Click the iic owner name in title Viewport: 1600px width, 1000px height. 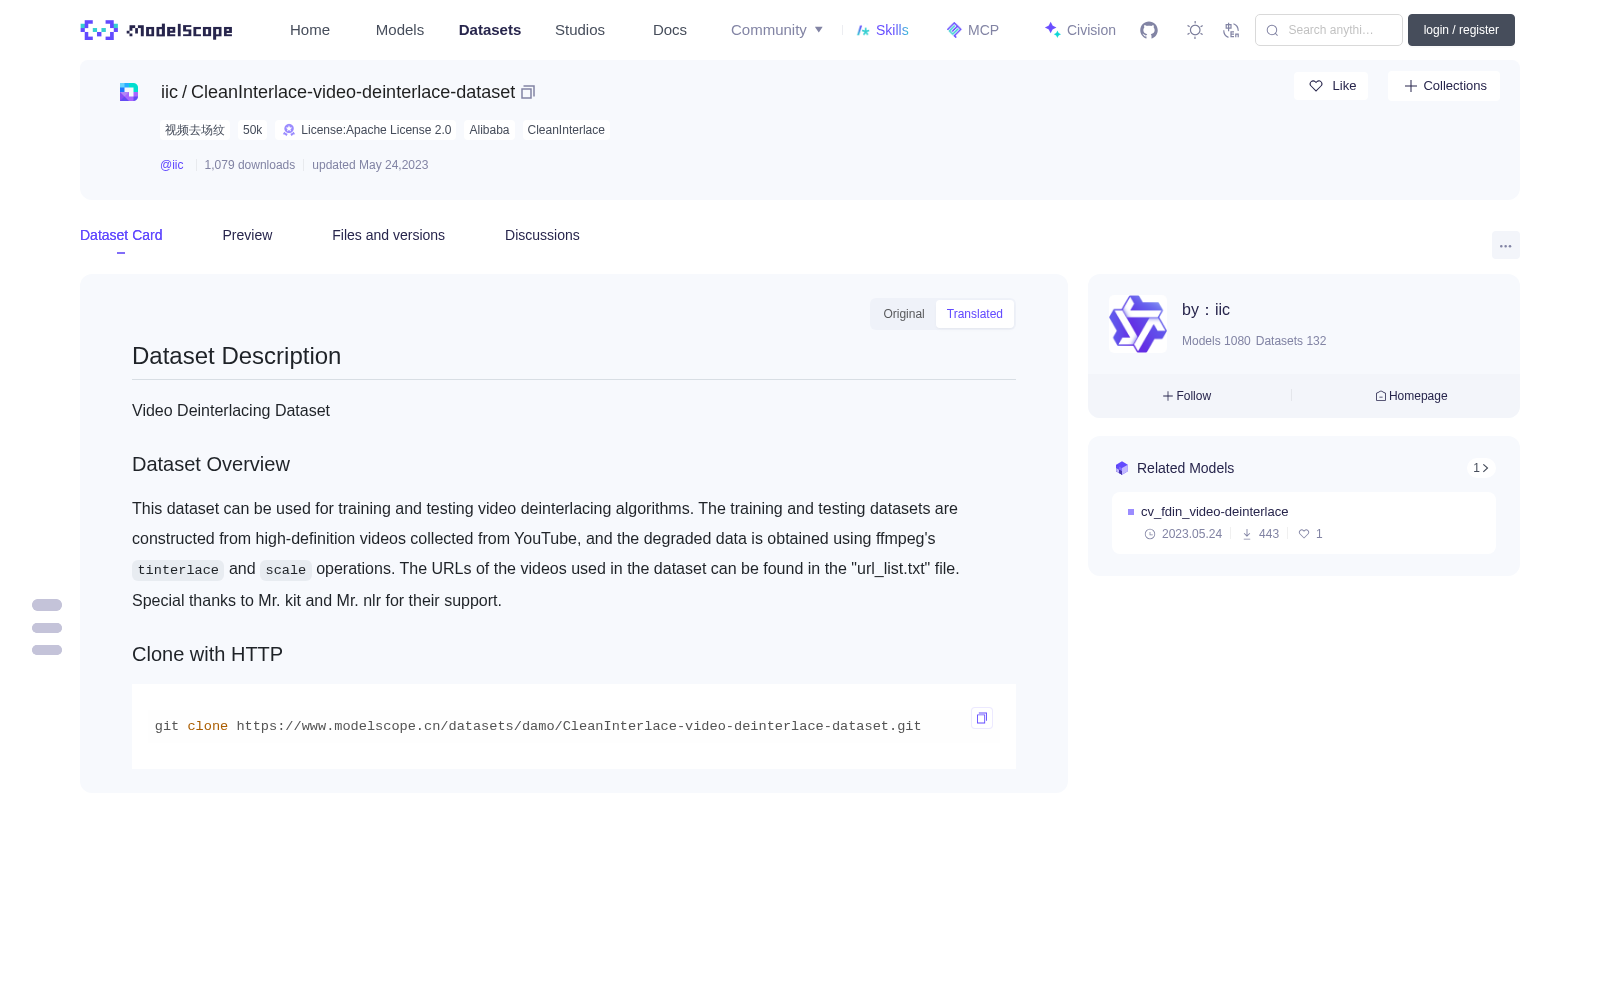pos(169,92)
